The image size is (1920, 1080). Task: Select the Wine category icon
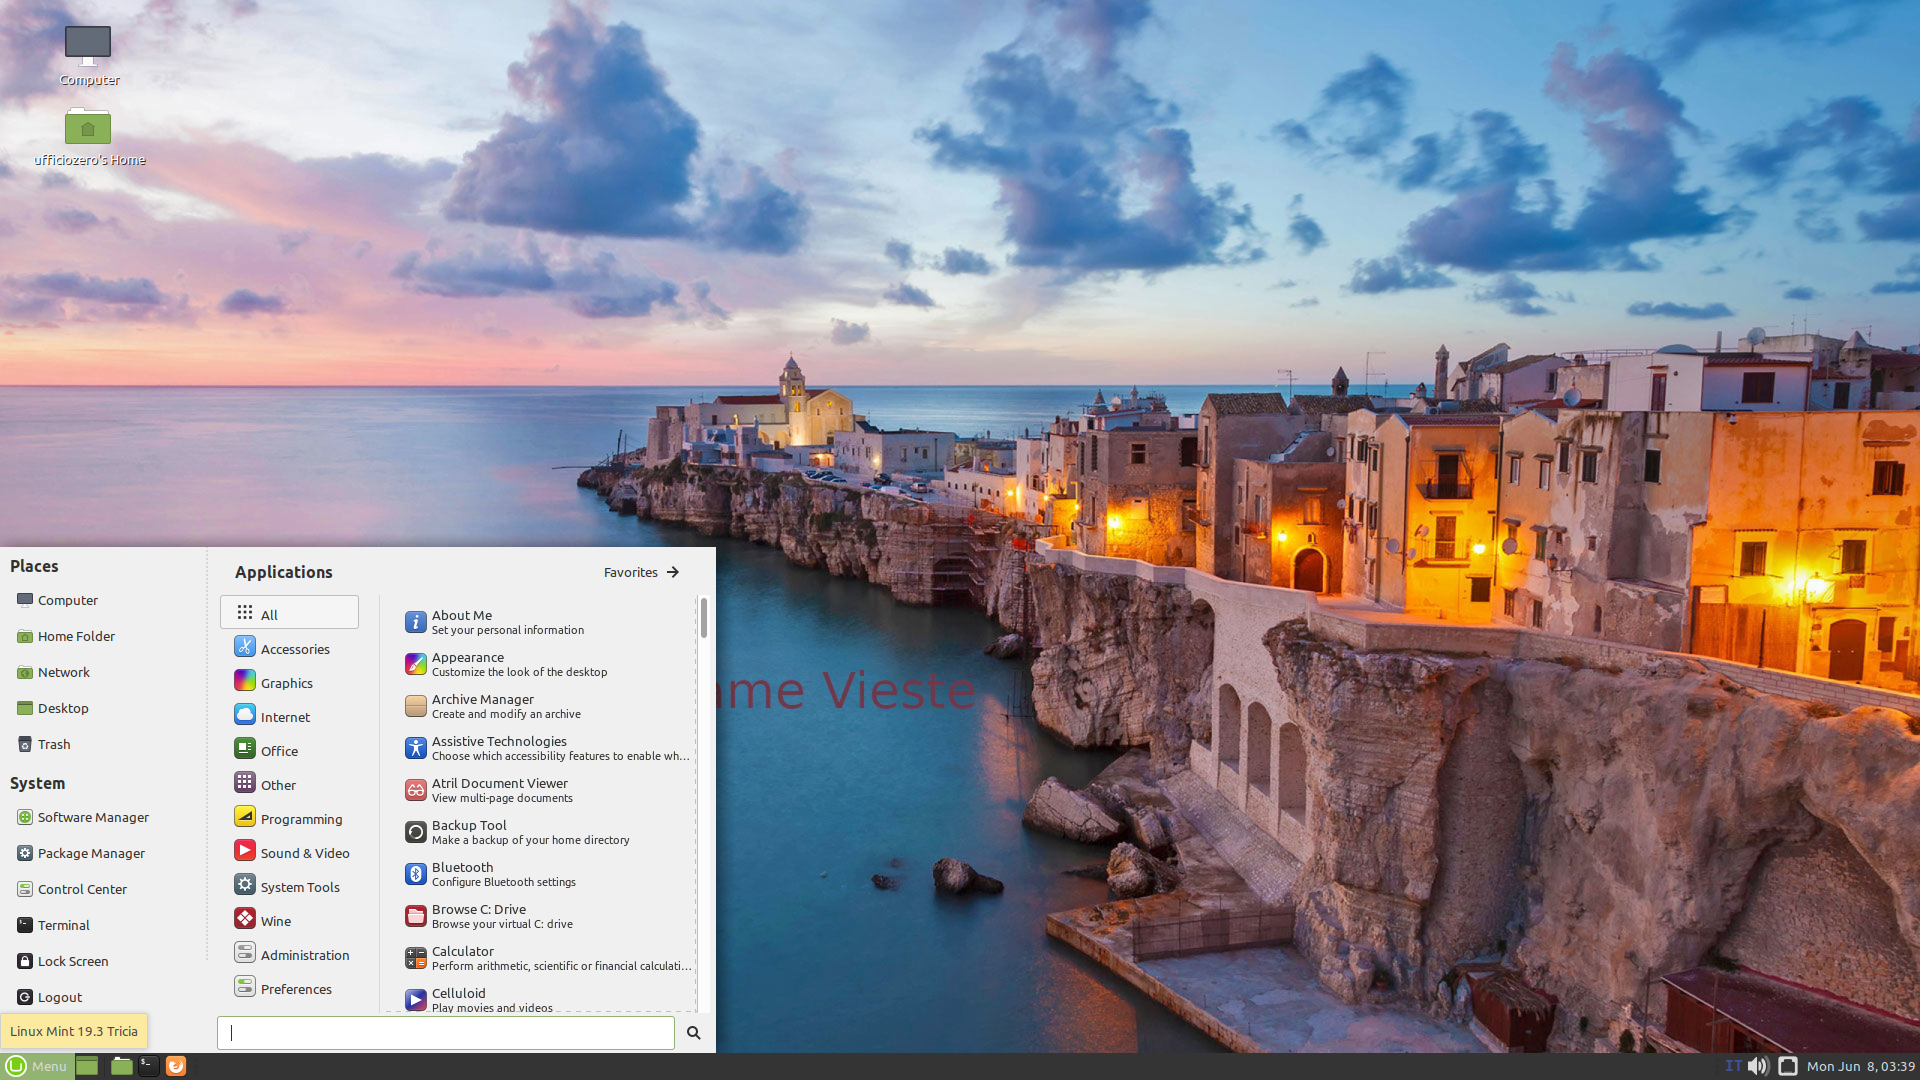[x=245, y=919]
